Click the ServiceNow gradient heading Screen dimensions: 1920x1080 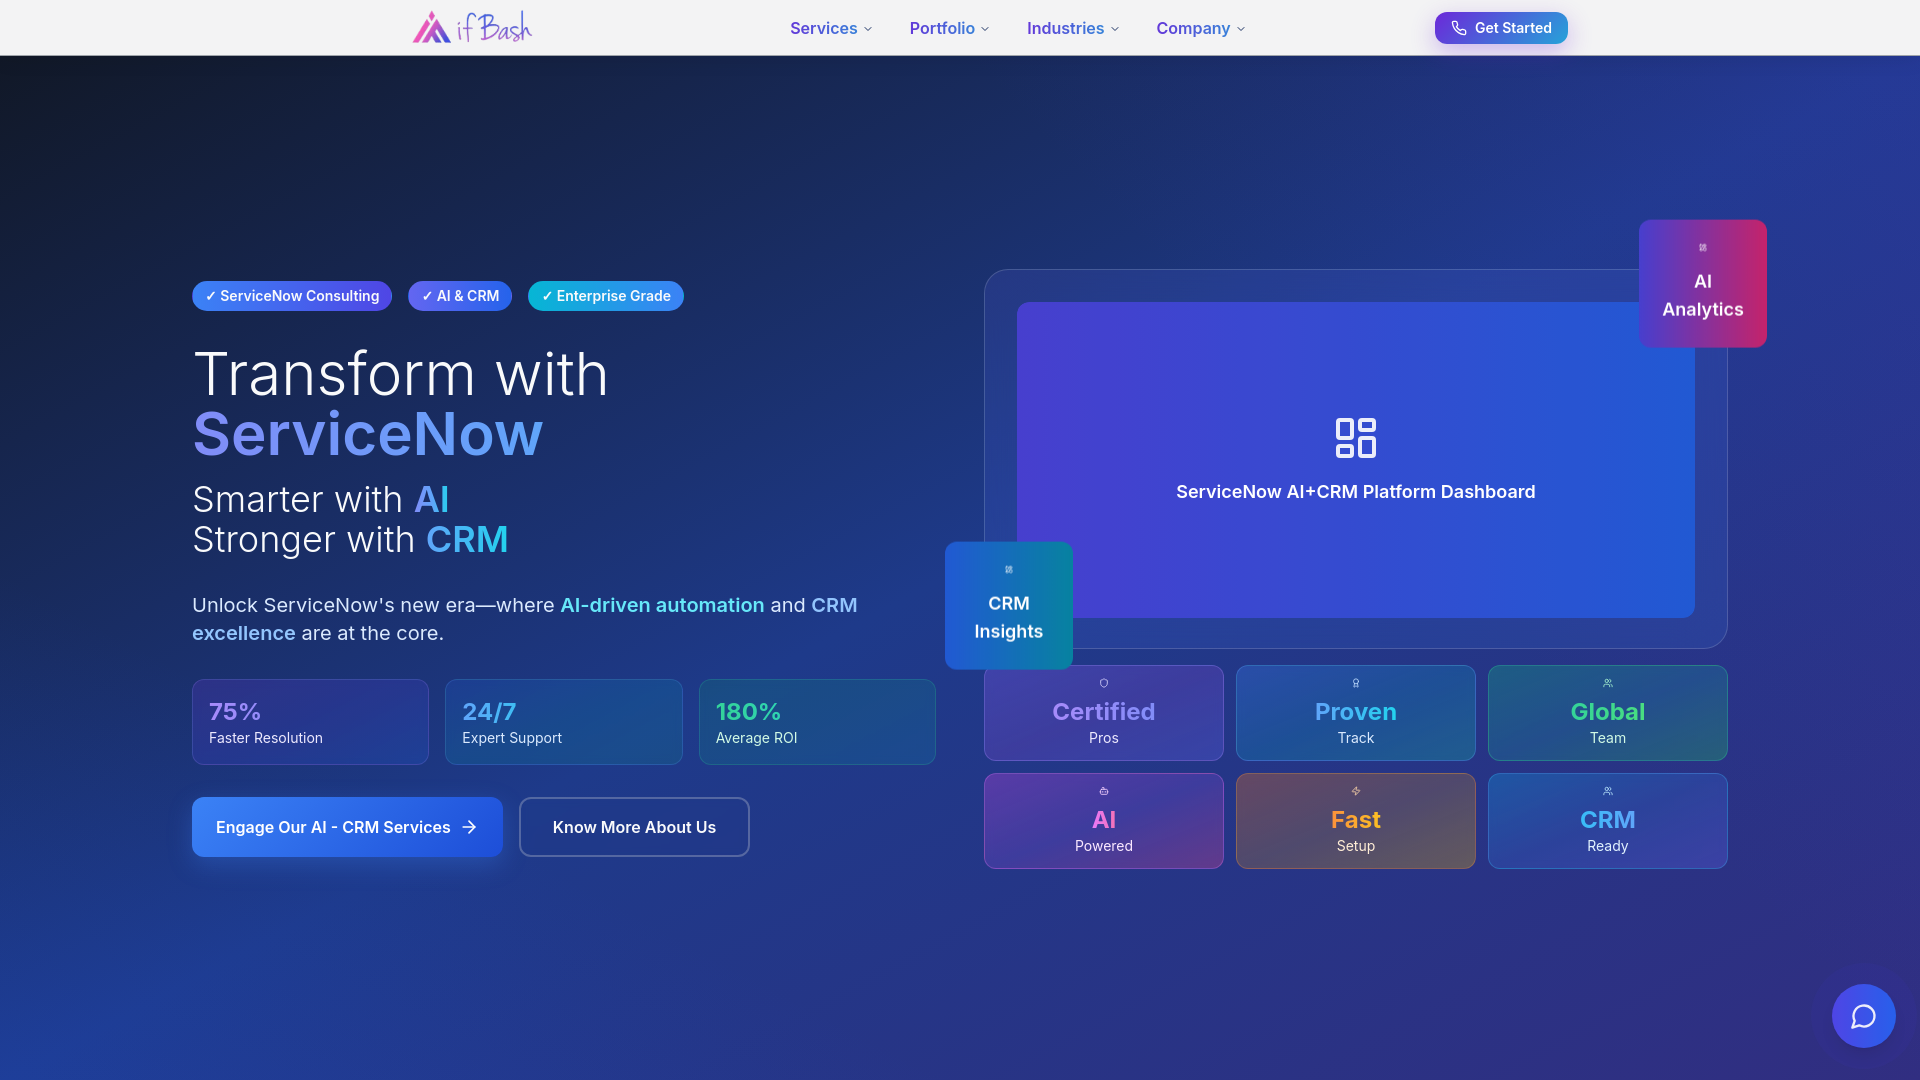(368, 434)
